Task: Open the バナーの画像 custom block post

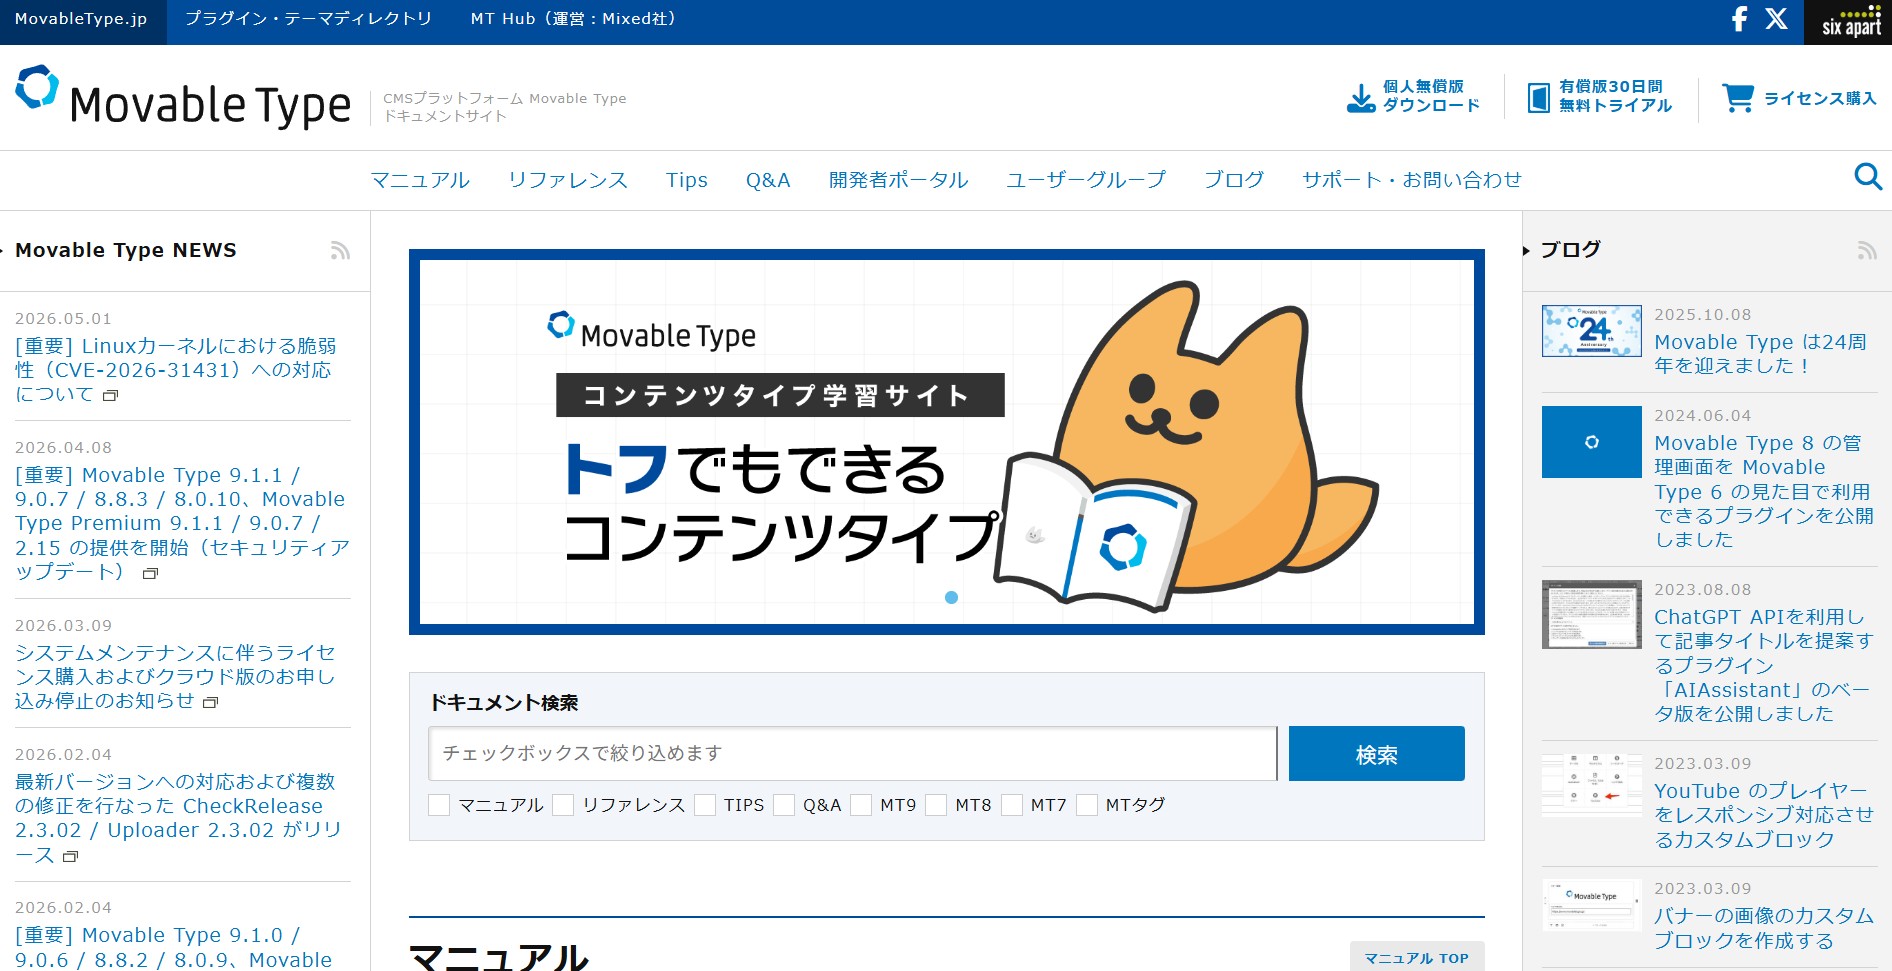Action: (1764, 928)
